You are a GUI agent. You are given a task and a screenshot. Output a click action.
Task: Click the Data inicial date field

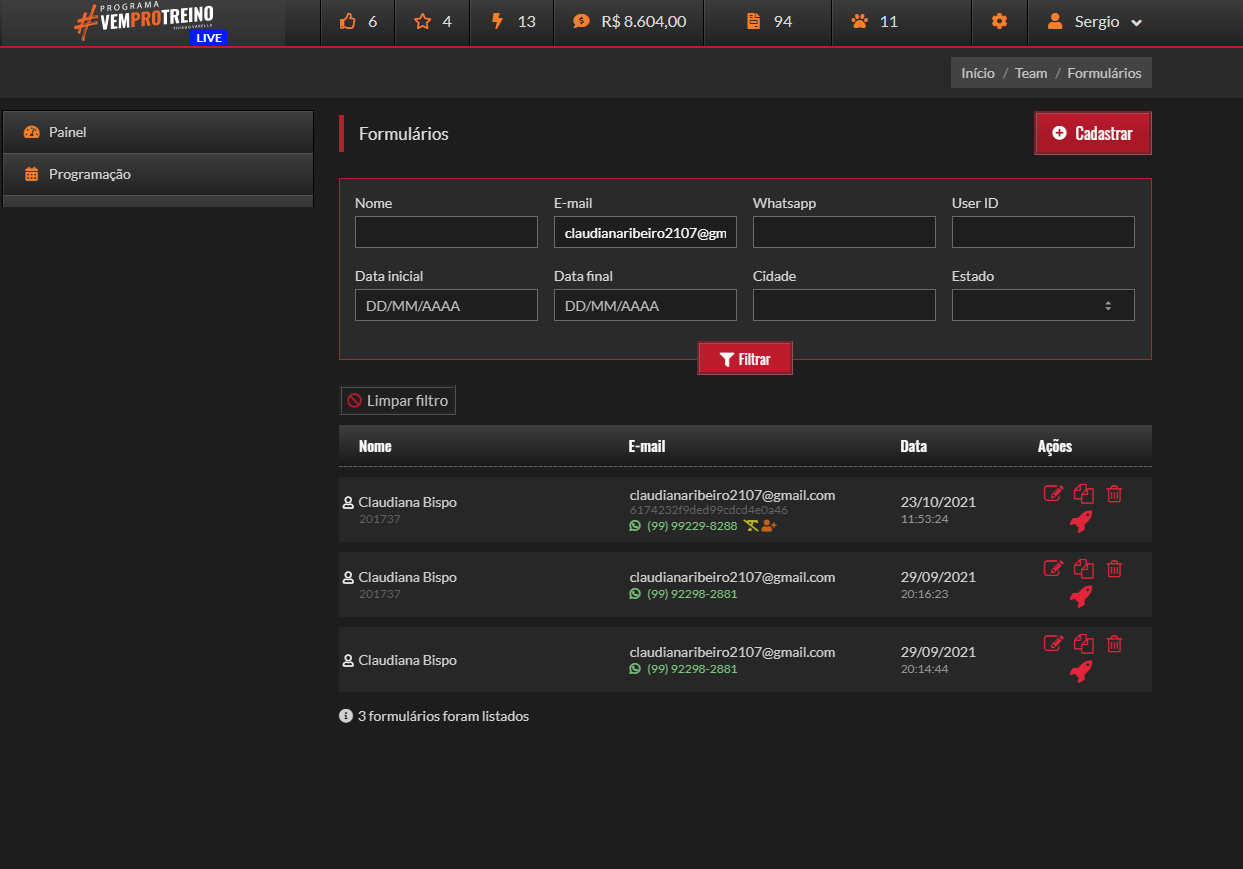click(446, 305)
